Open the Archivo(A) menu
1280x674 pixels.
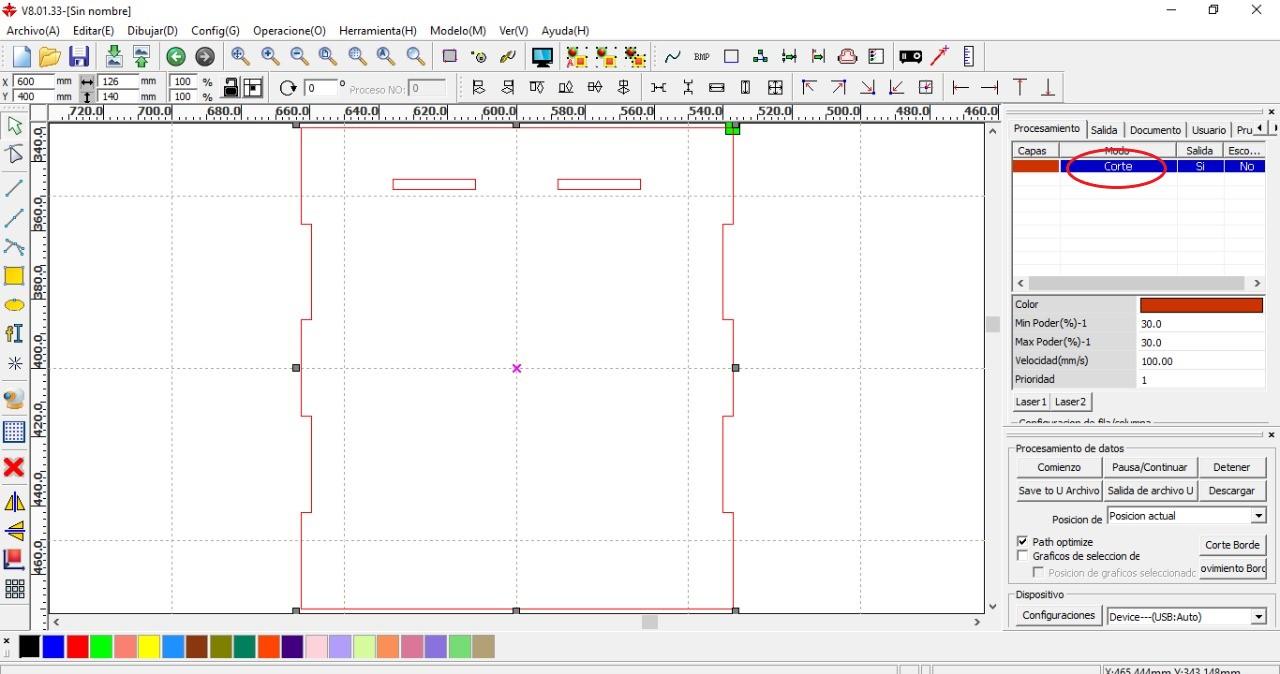(x=33, y=31)
